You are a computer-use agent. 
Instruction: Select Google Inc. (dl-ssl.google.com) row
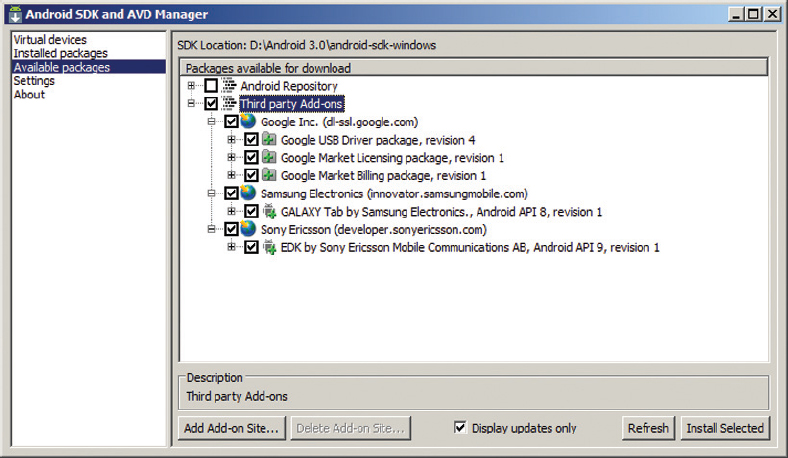(x=339, y=122)
